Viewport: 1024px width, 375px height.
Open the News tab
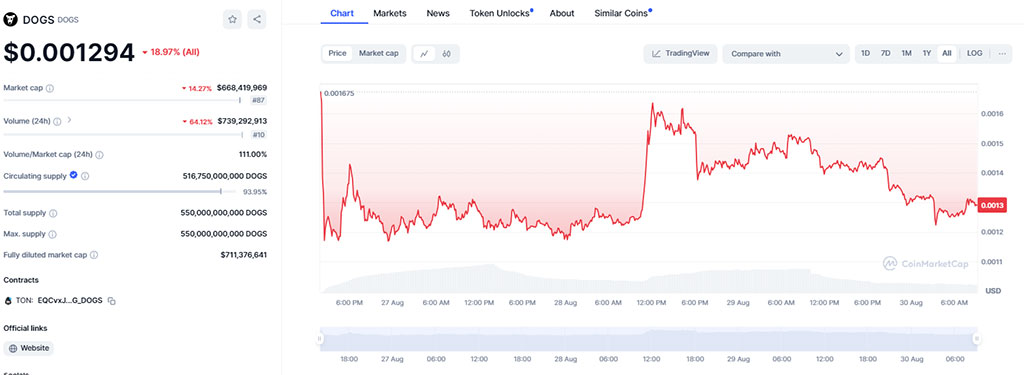pyautogui.click(x=438, y=13)
